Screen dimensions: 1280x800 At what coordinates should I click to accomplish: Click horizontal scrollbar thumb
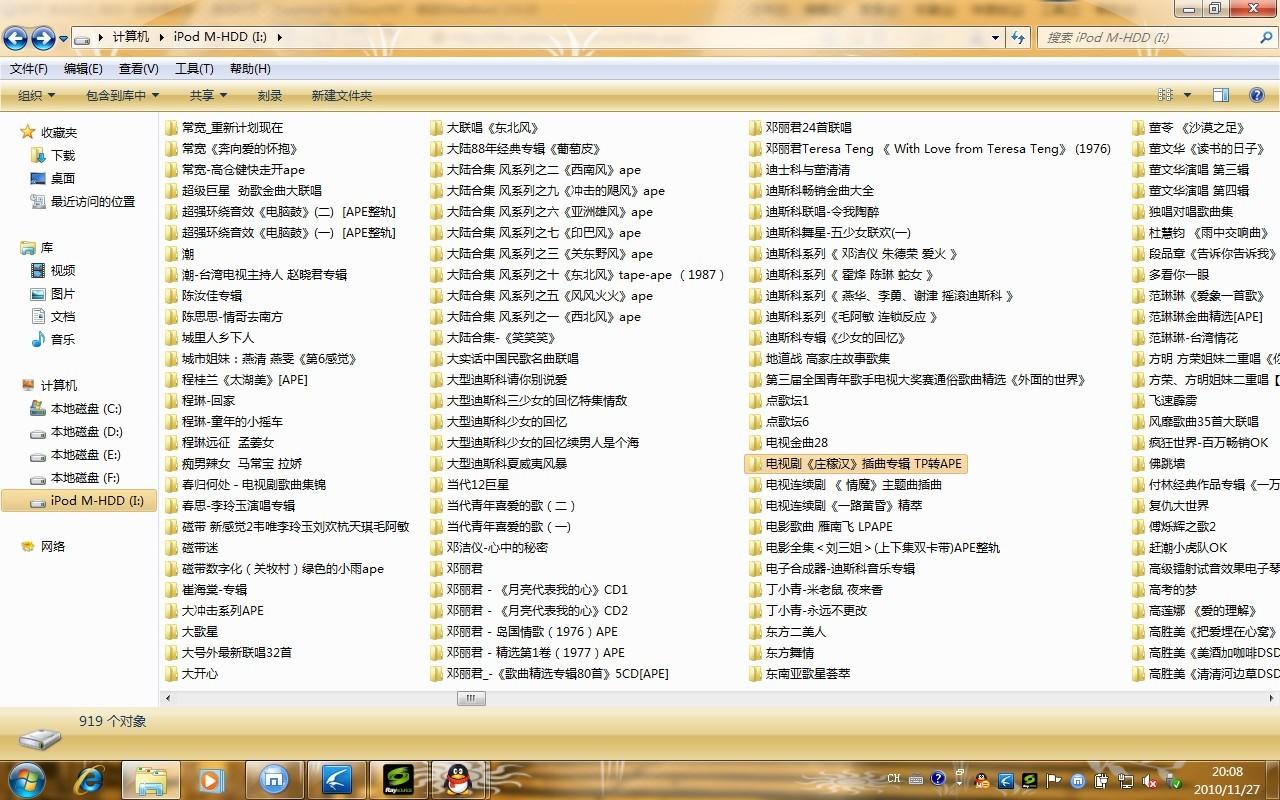(x=471, y=698)
